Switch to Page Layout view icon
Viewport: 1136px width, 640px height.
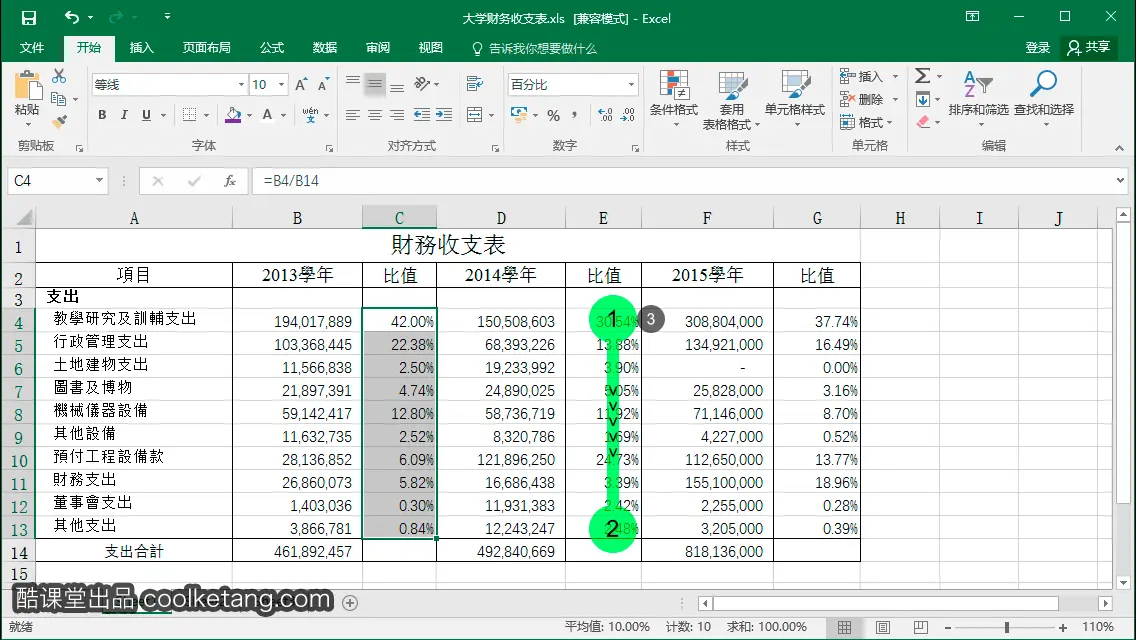pyautogui.click(x=882, y=628)
